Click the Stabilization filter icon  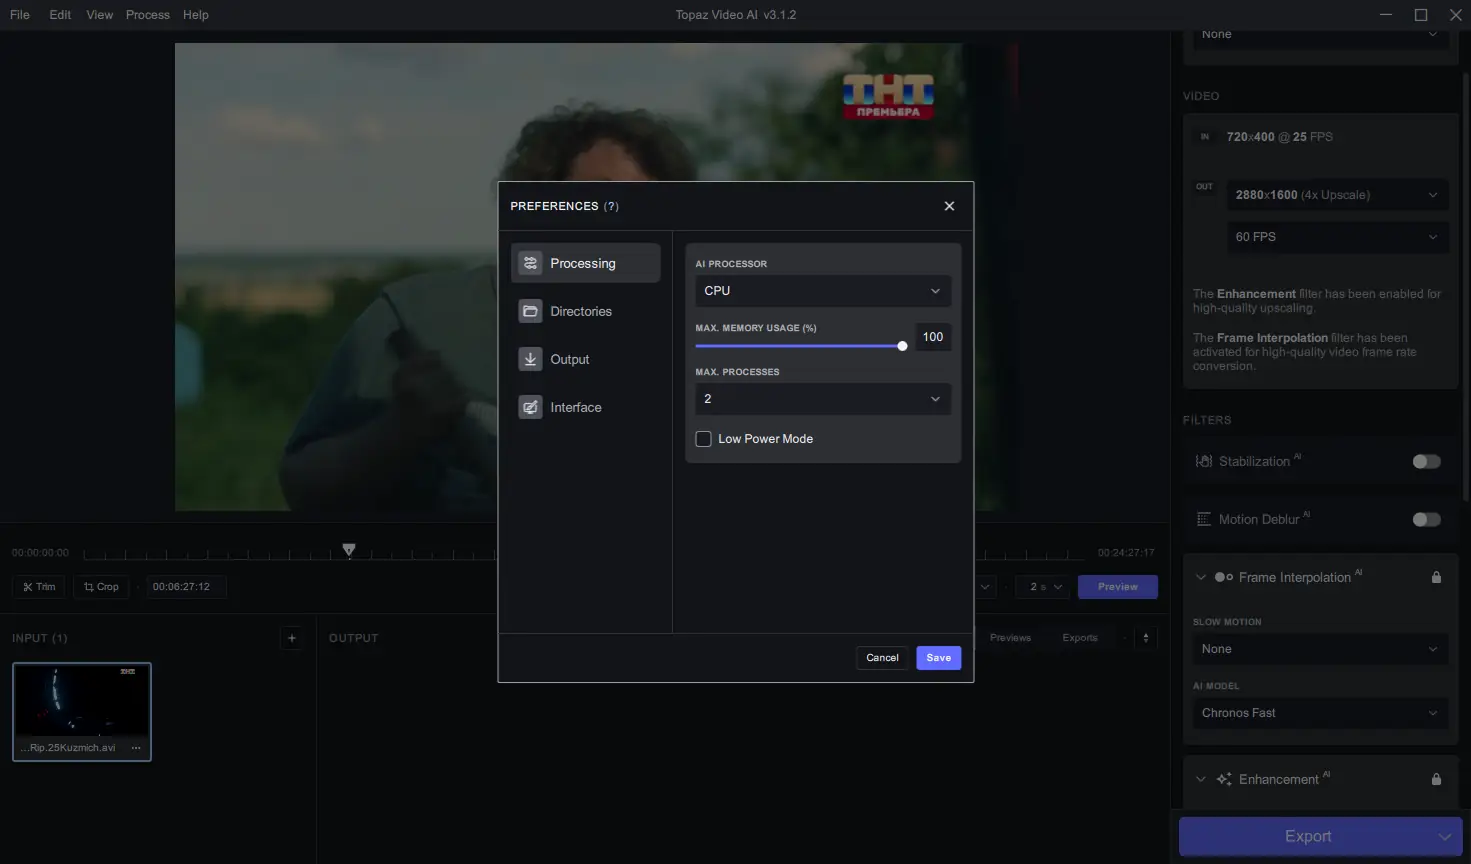tap(1204, 462)
